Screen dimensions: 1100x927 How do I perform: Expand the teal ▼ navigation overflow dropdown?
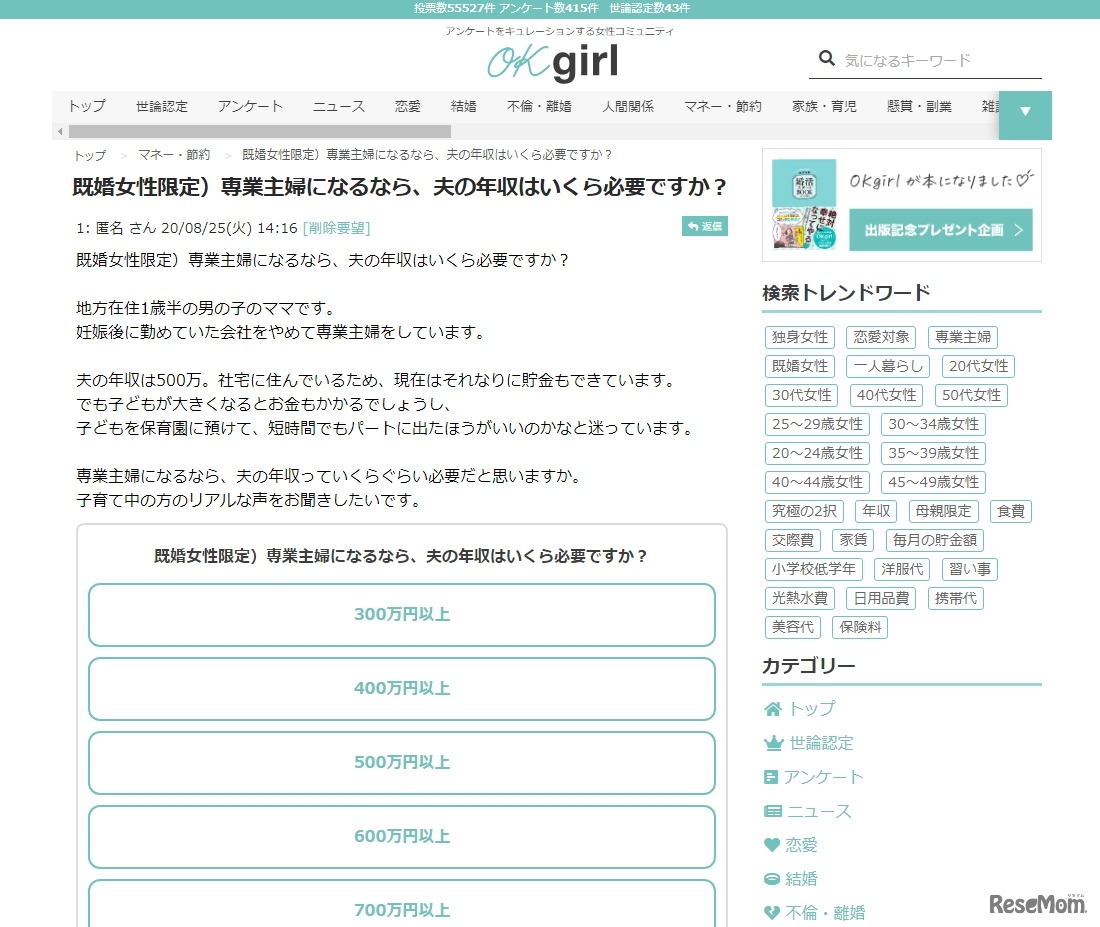coord(1024,115)
